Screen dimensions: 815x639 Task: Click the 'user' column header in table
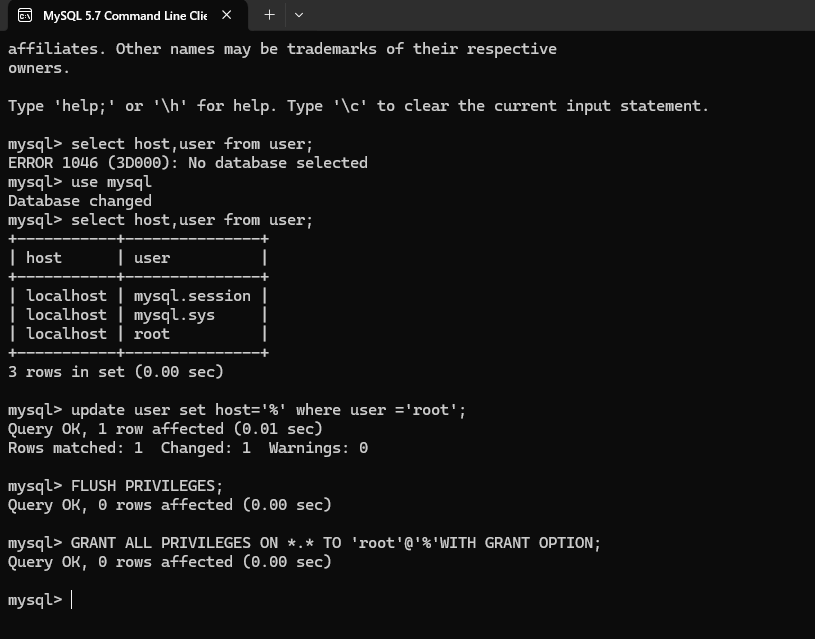point(152,258)
